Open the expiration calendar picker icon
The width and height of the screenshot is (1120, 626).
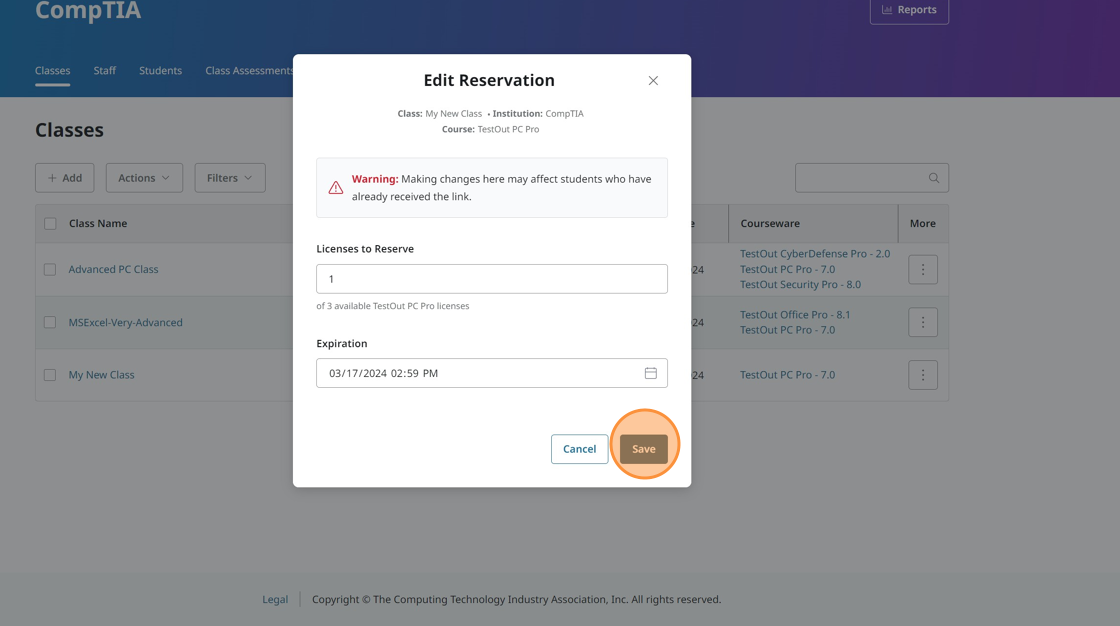click(x=650, y=373)
